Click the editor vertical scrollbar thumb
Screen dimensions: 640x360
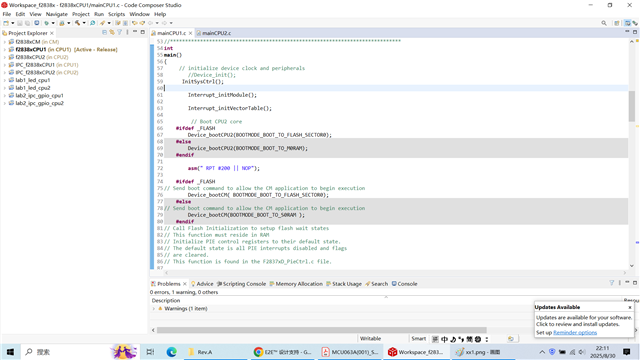coord(631,106)
